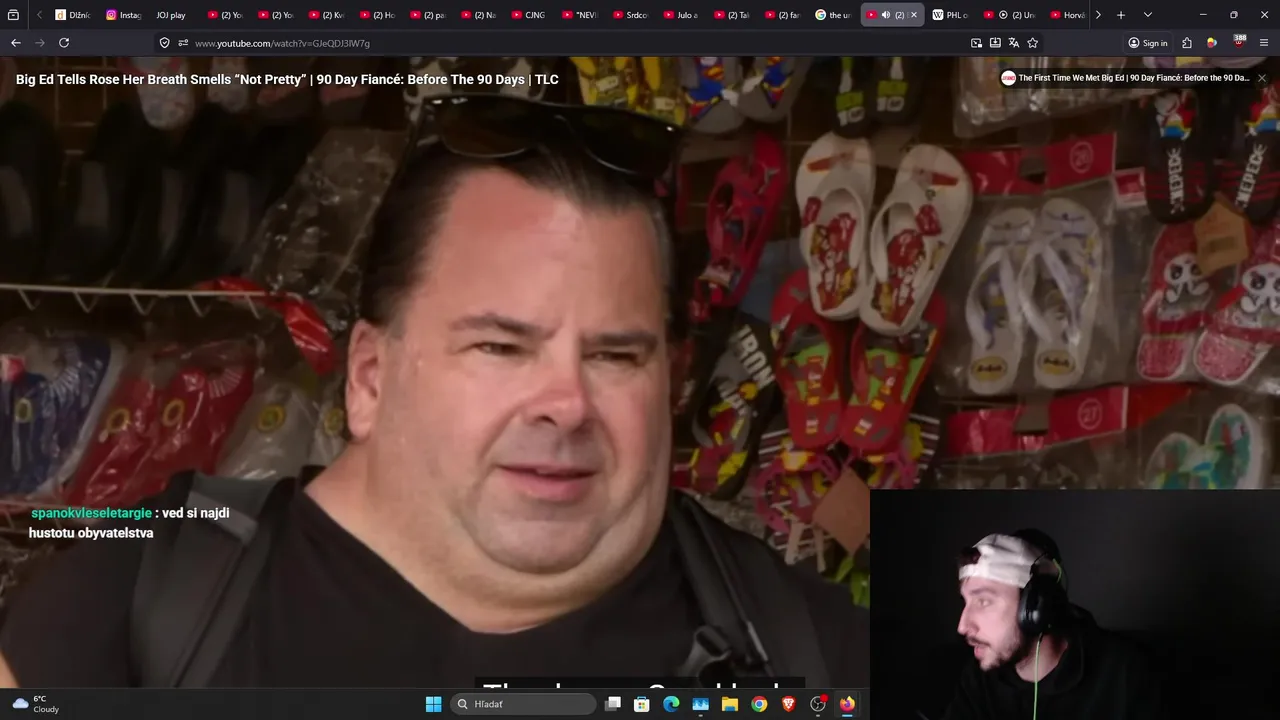The height and width of the screenshot is (720, 1280).
Task: Open Google Chrome from taskbar
Action: tap(759, 704)
